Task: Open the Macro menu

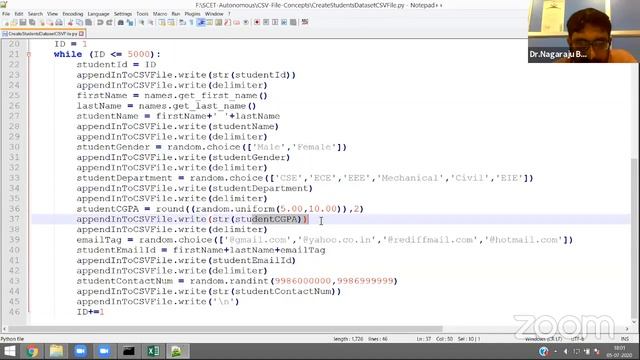Action: point(160,14)
